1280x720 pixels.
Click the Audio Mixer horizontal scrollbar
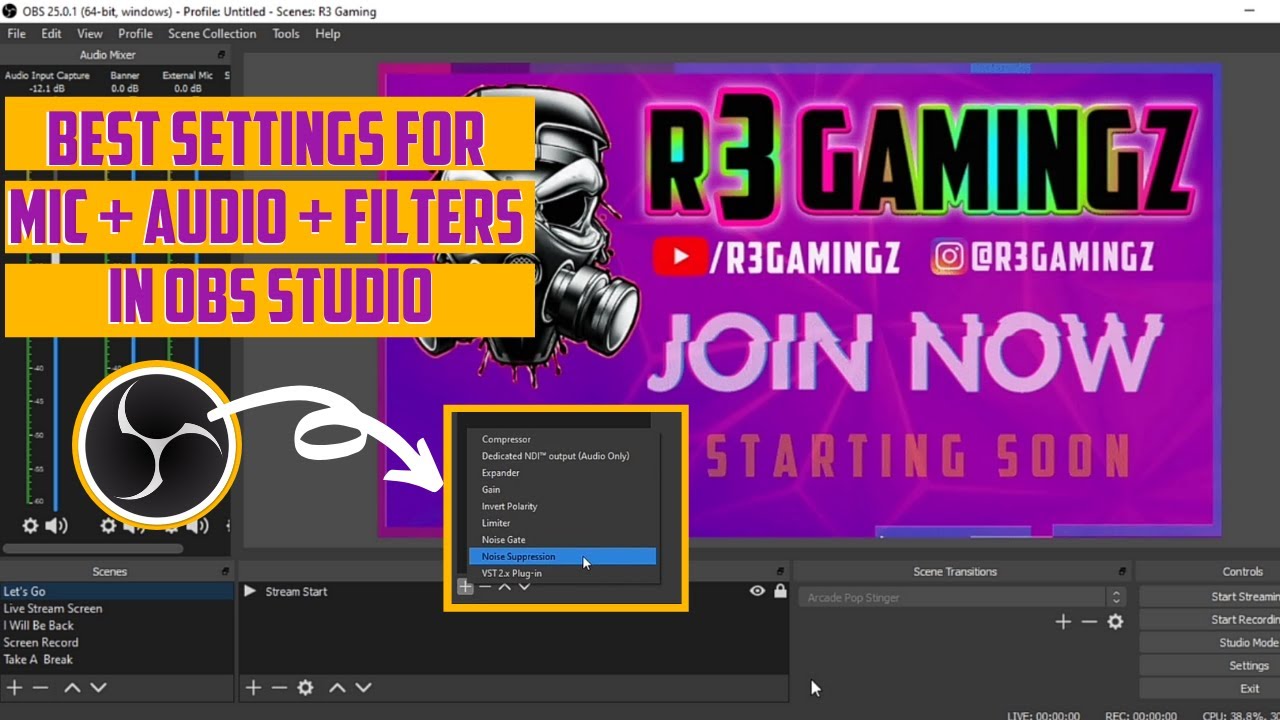coord(93,548)
